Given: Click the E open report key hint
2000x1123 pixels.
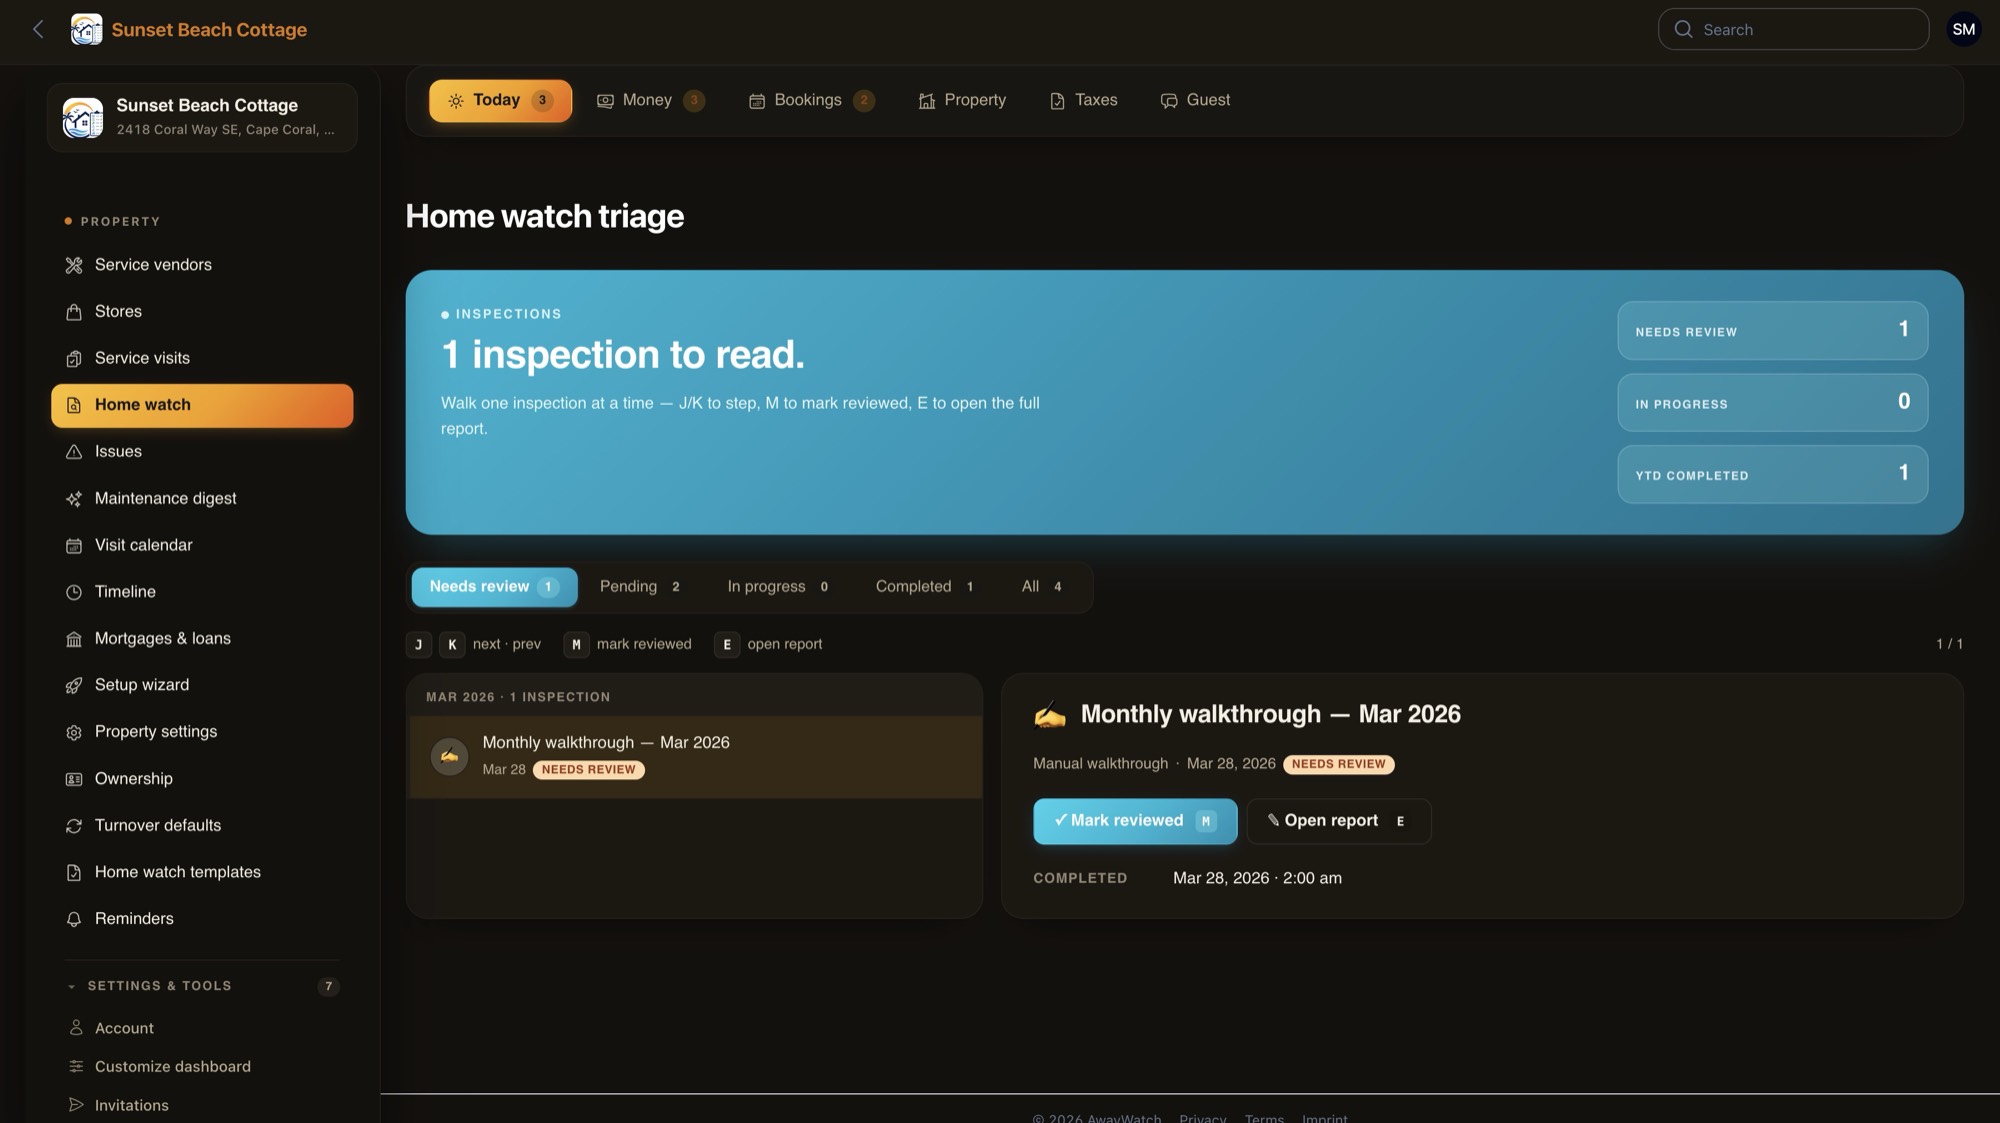Looking at the screenshot, I should [x=727, y=645].
